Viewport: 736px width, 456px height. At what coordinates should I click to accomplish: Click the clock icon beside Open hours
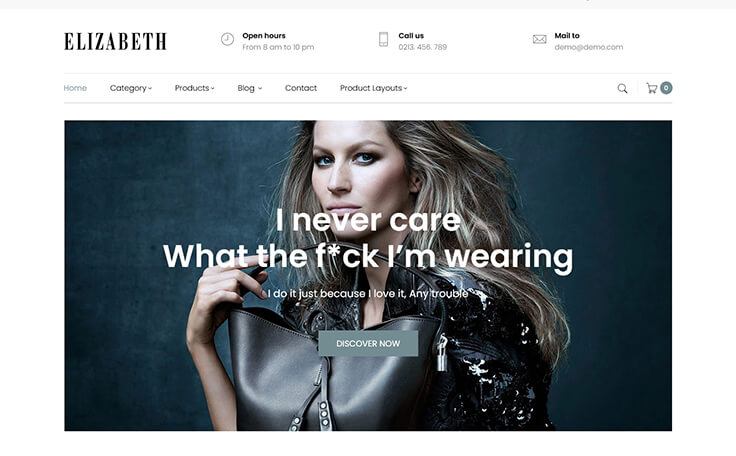(227, 39)
